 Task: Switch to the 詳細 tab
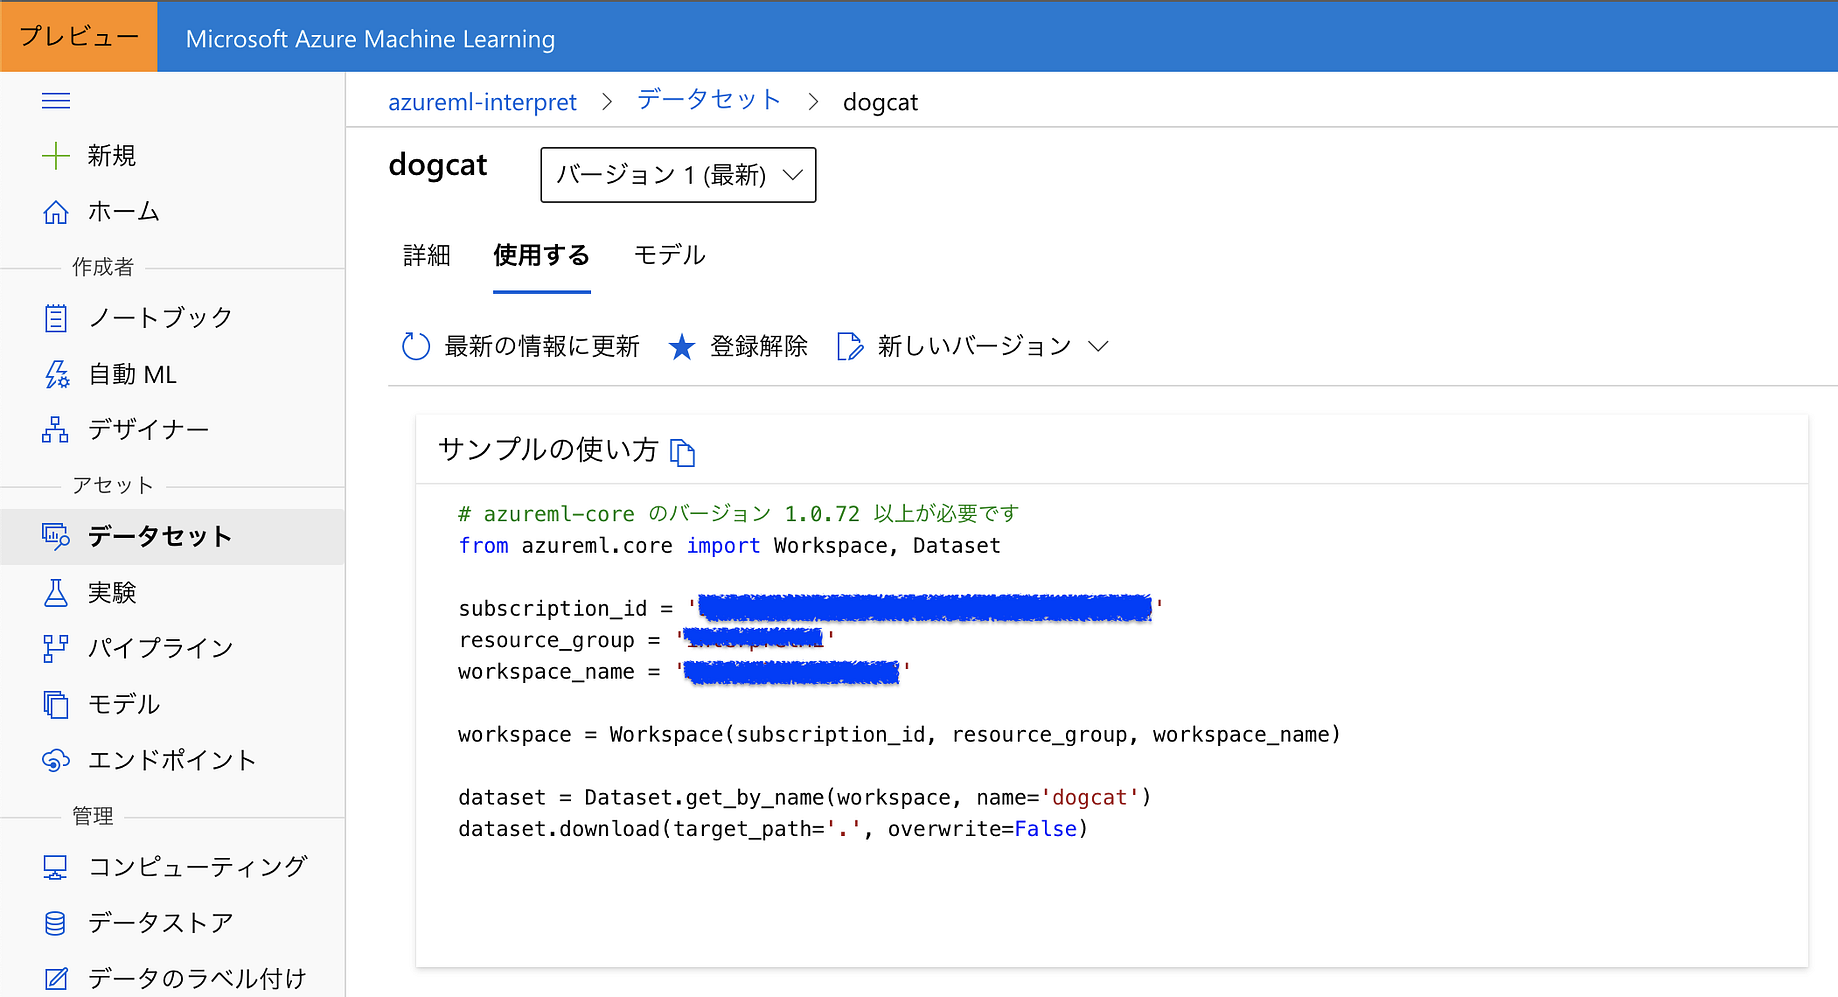pos(427,256)
